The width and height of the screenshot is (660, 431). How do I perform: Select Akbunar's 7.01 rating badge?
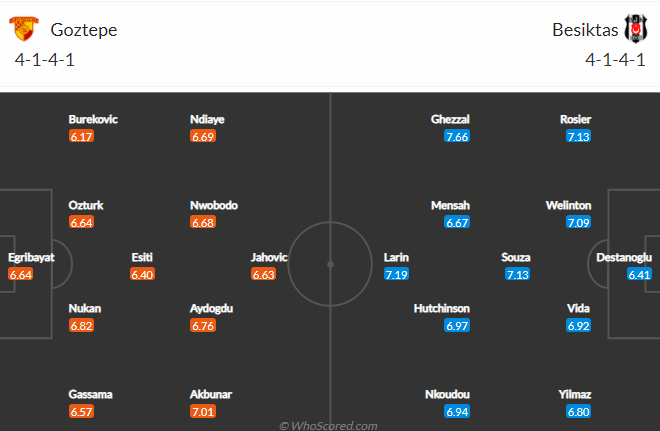point(203,411)
